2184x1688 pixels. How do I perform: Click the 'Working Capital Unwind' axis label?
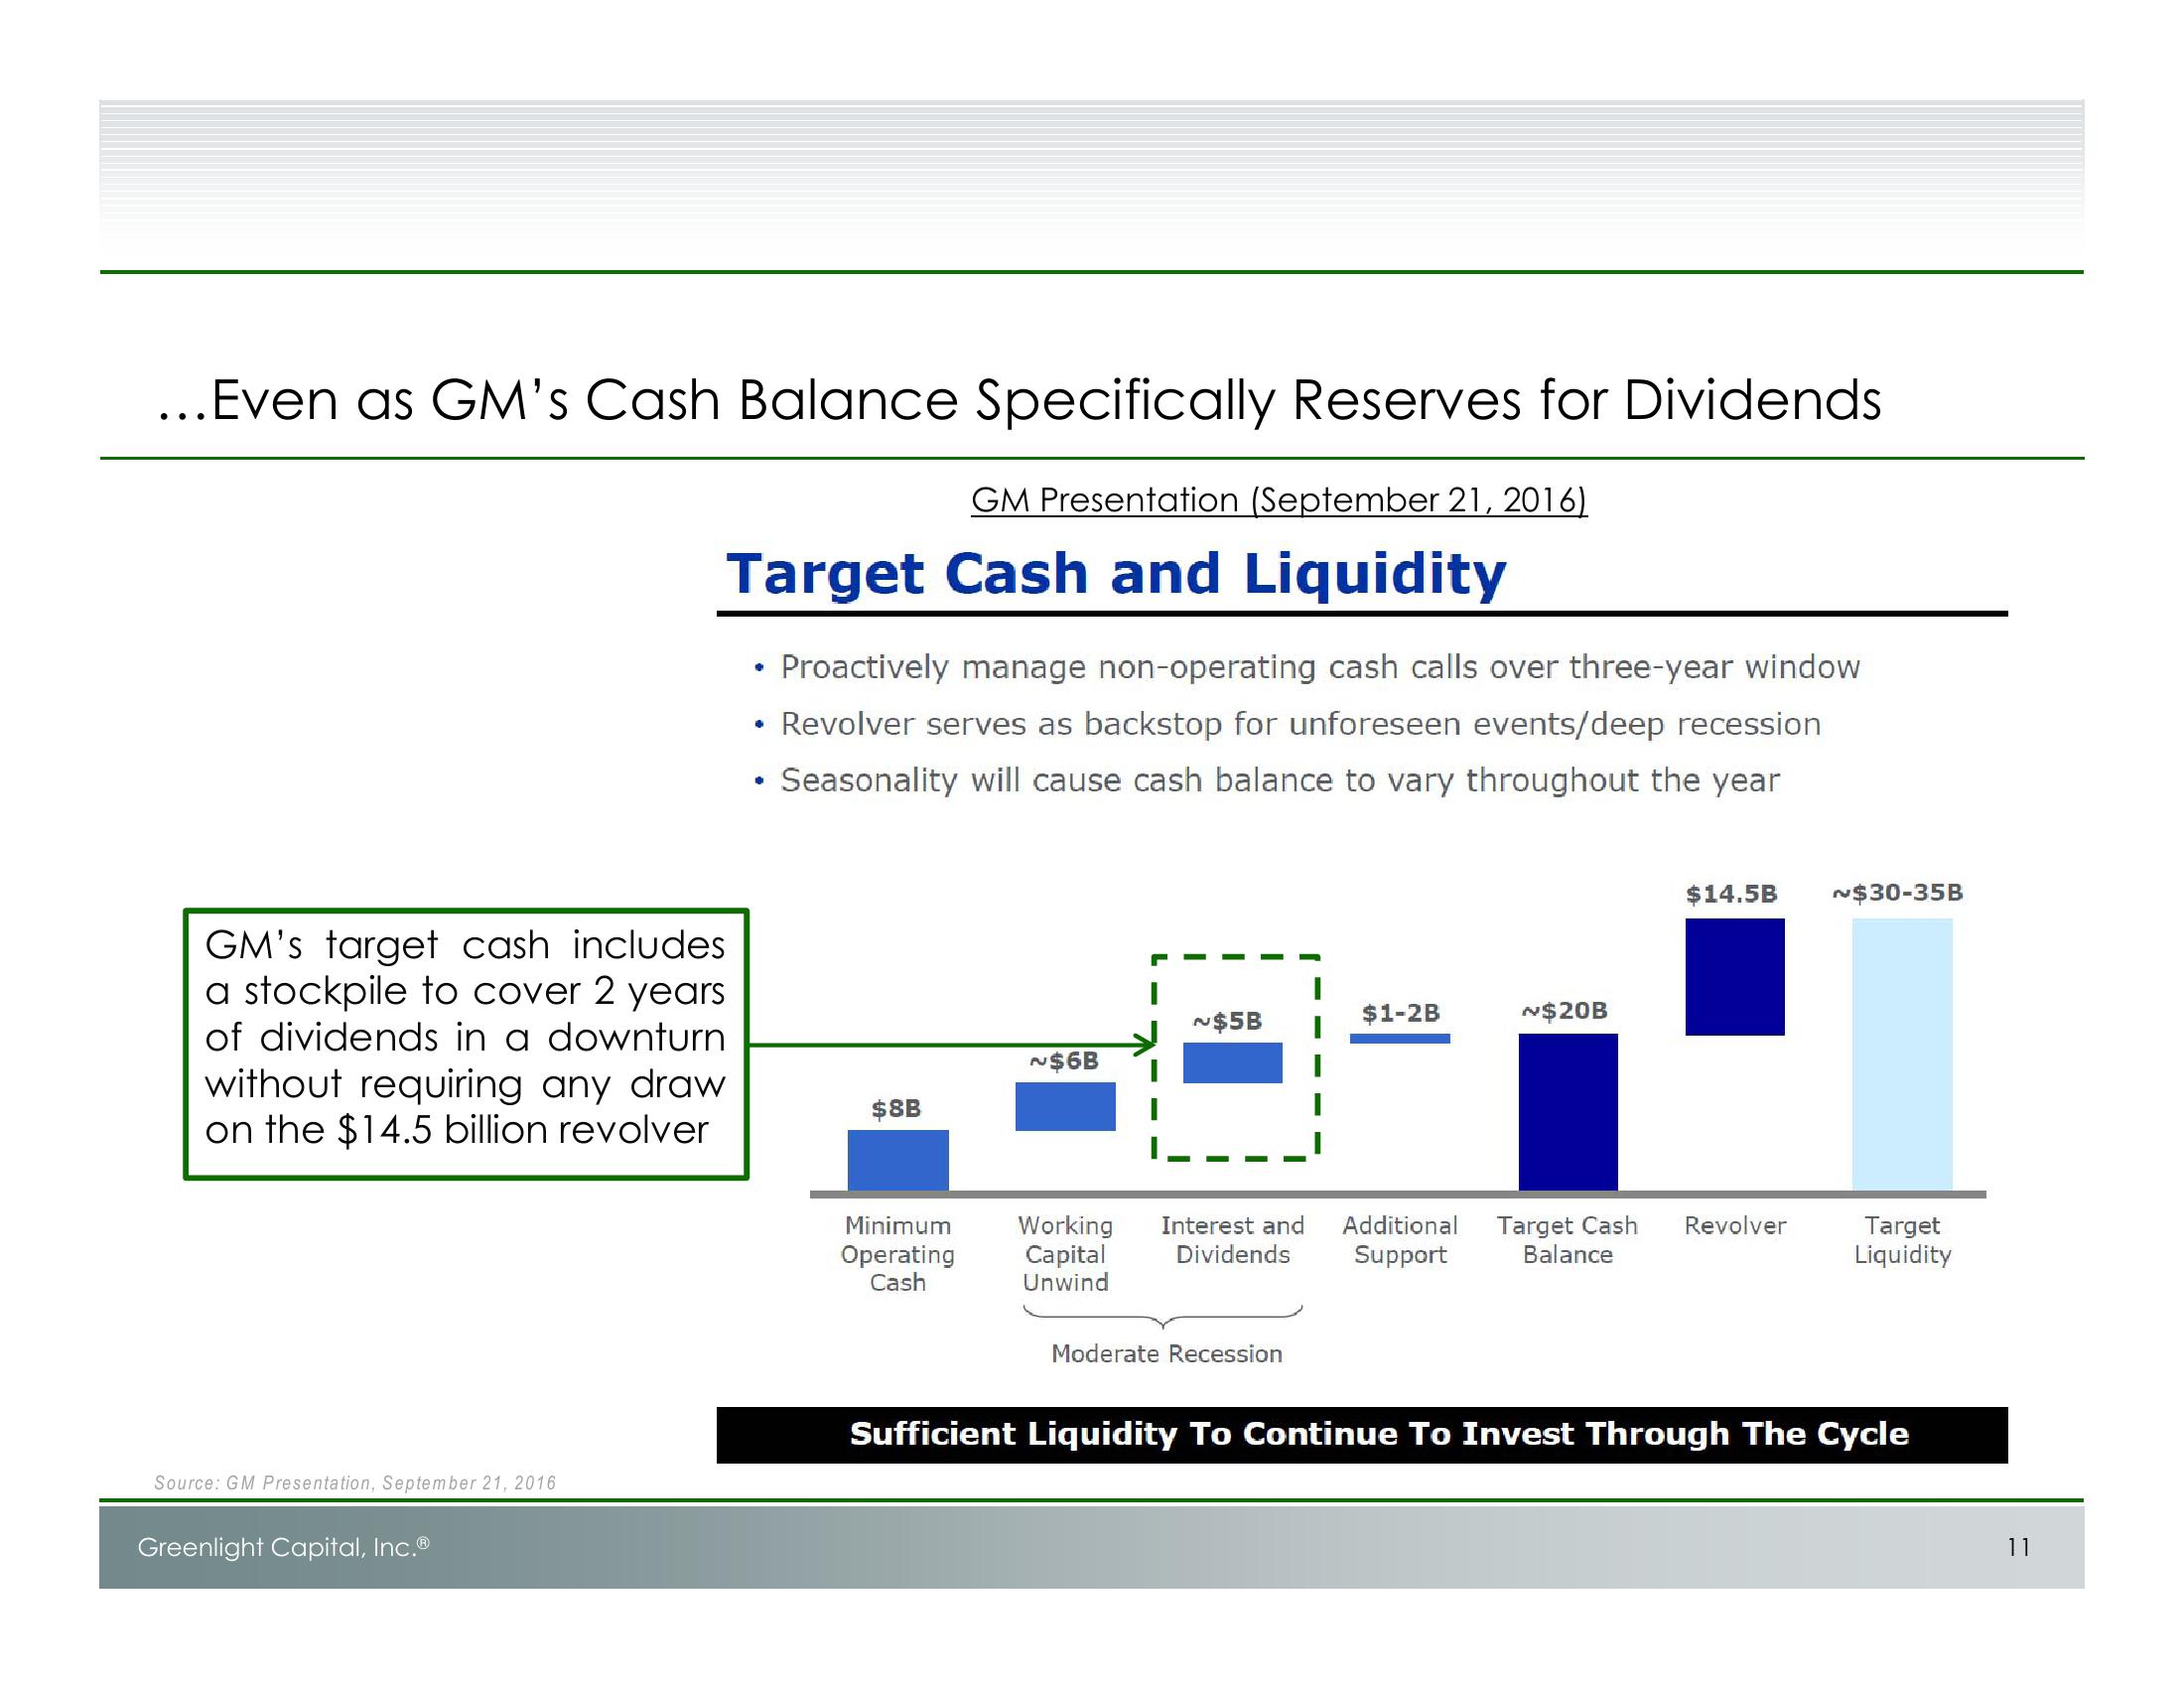click(x=1065, y=1254)
